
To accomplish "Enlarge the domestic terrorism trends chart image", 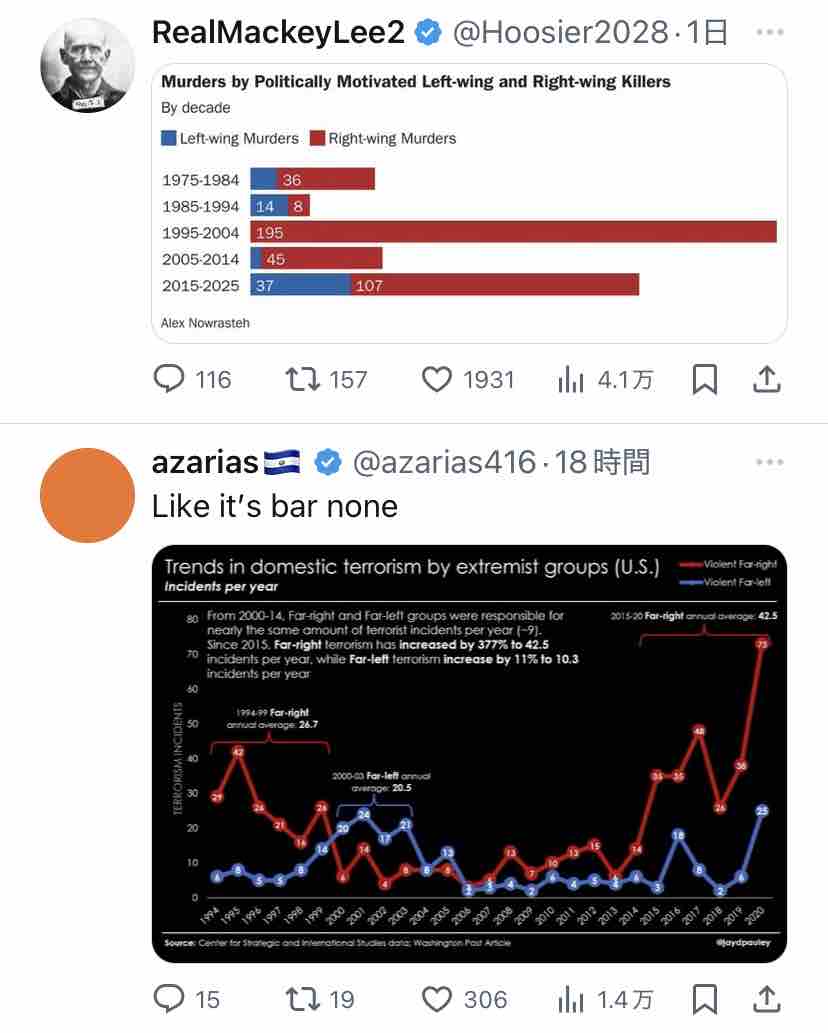I will tap(469, 754).
